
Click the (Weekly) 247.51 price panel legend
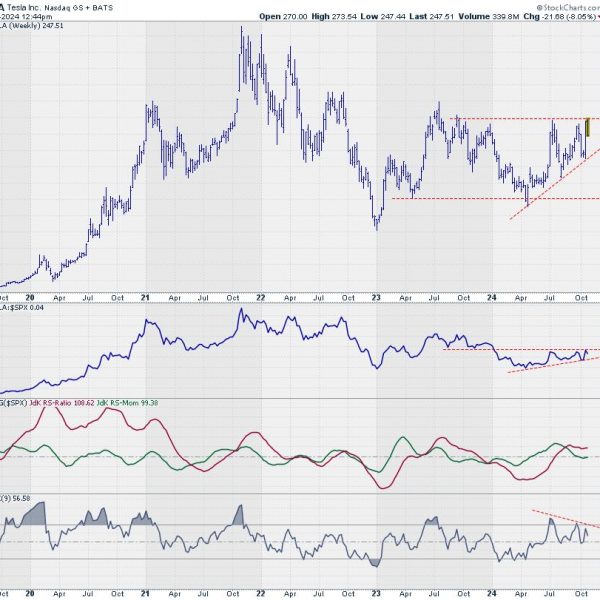tap(35, 26)
